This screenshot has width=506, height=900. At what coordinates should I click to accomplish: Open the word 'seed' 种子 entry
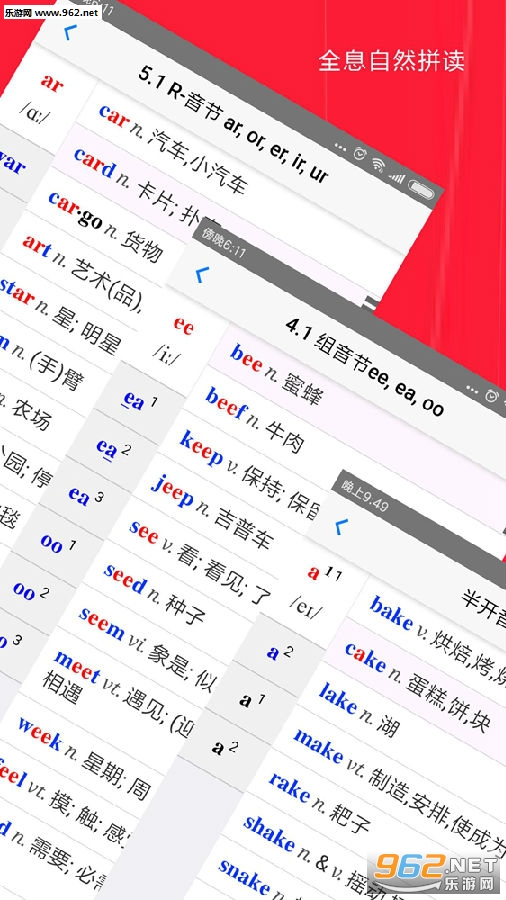tap(154, 594)
